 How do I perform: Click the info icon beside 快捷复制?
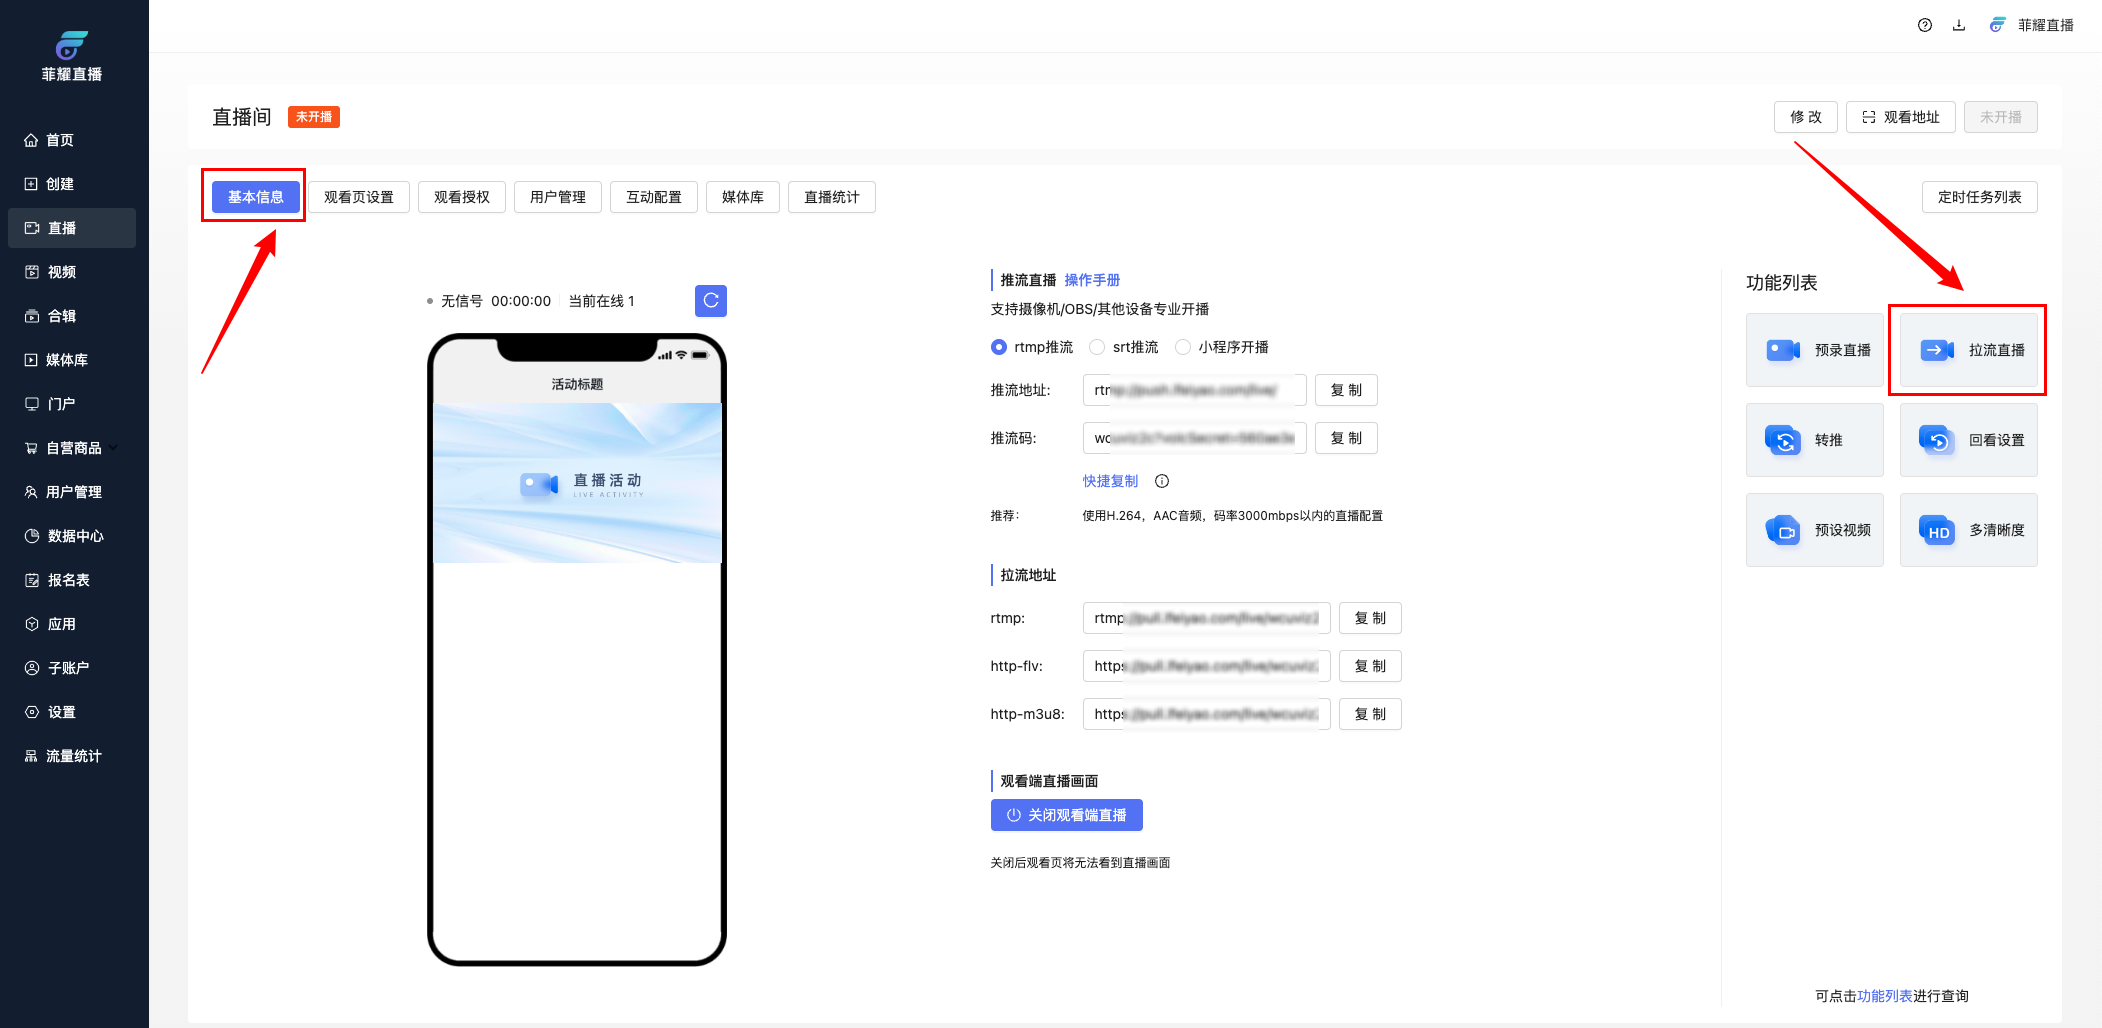tap(1162, 481)
